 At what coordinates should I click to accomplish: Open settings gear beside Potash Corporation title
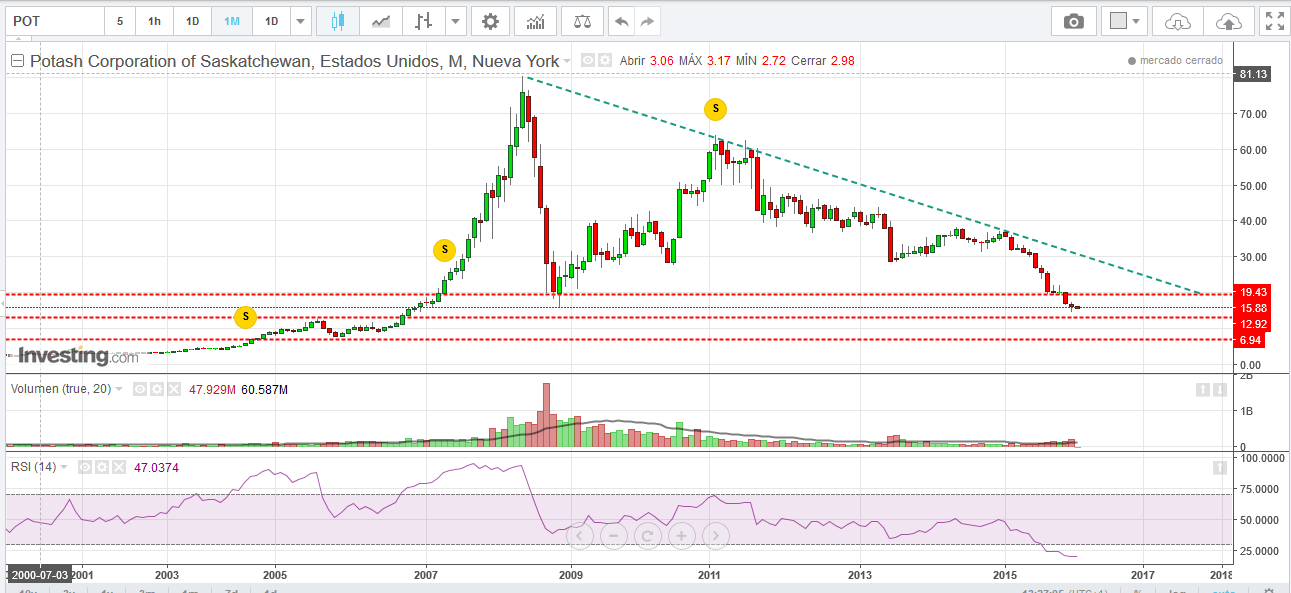click(x=605, y=61)
